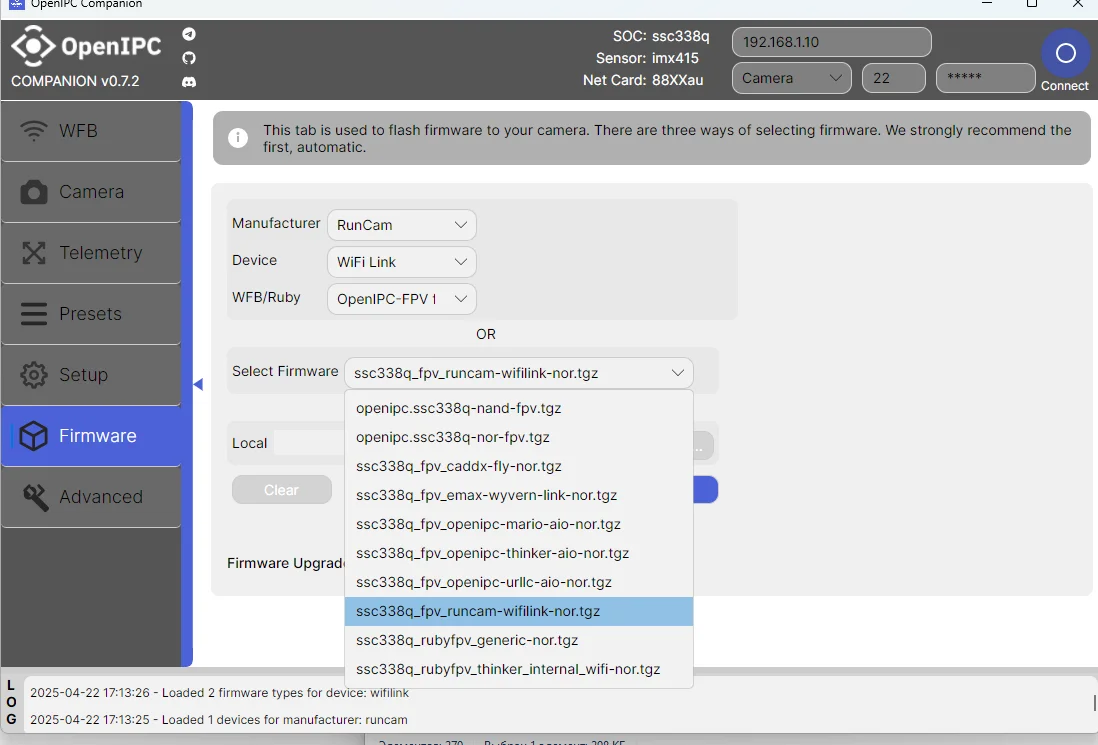Screen dimensions: 1098x745
Task: Click the masked password field
Action: tap(985, 78)
